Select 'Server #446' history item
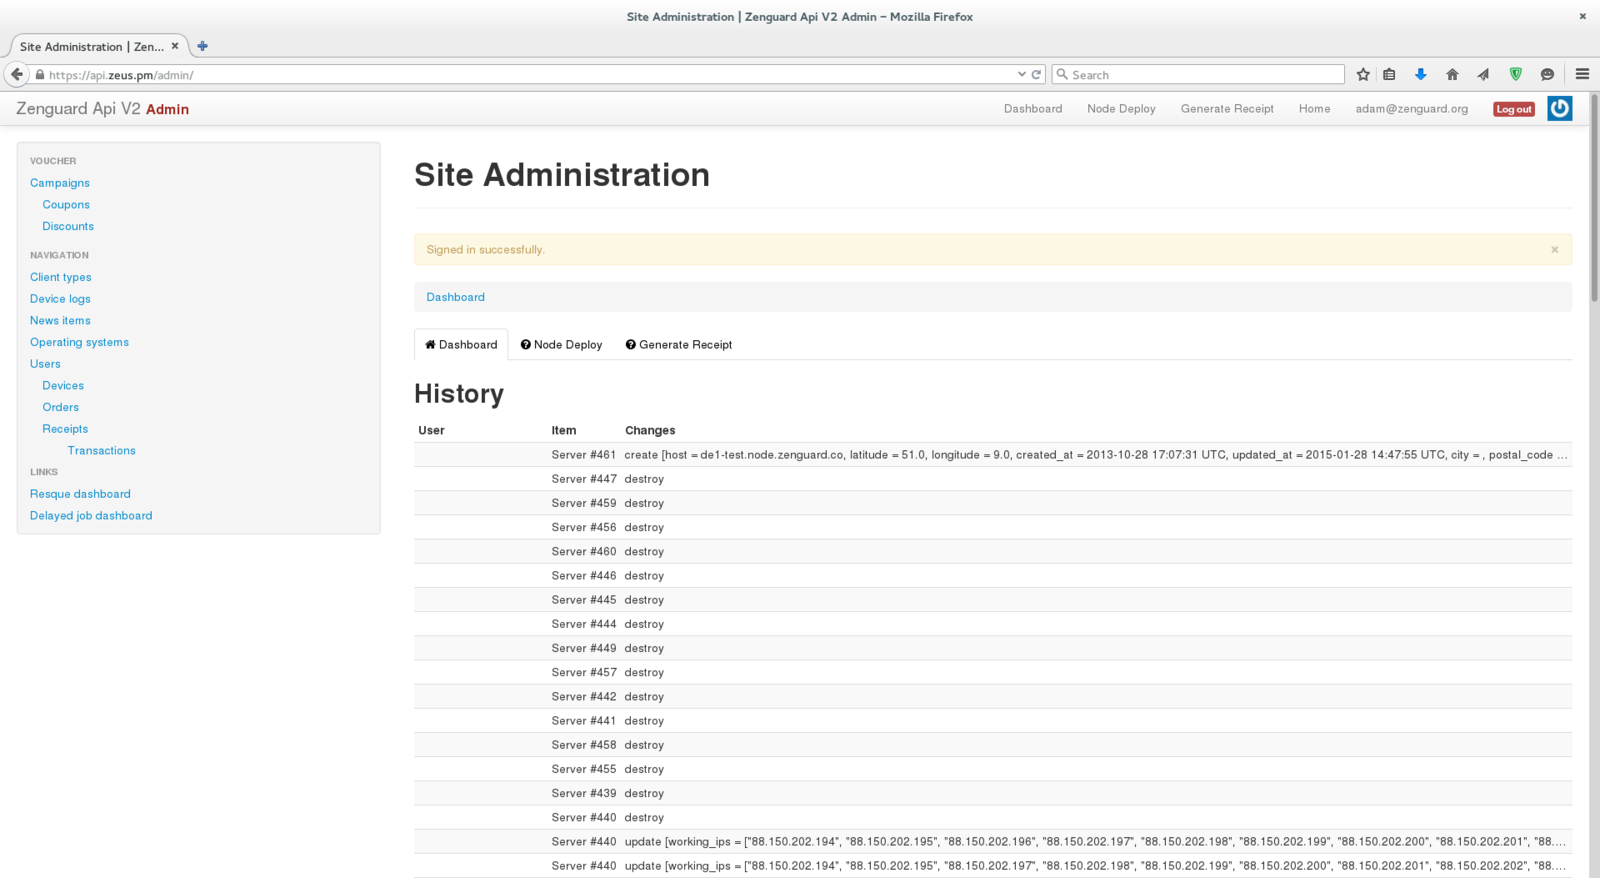Image resolution: width=1600 pixels, height=878 pixels. (x=583, y=576)
